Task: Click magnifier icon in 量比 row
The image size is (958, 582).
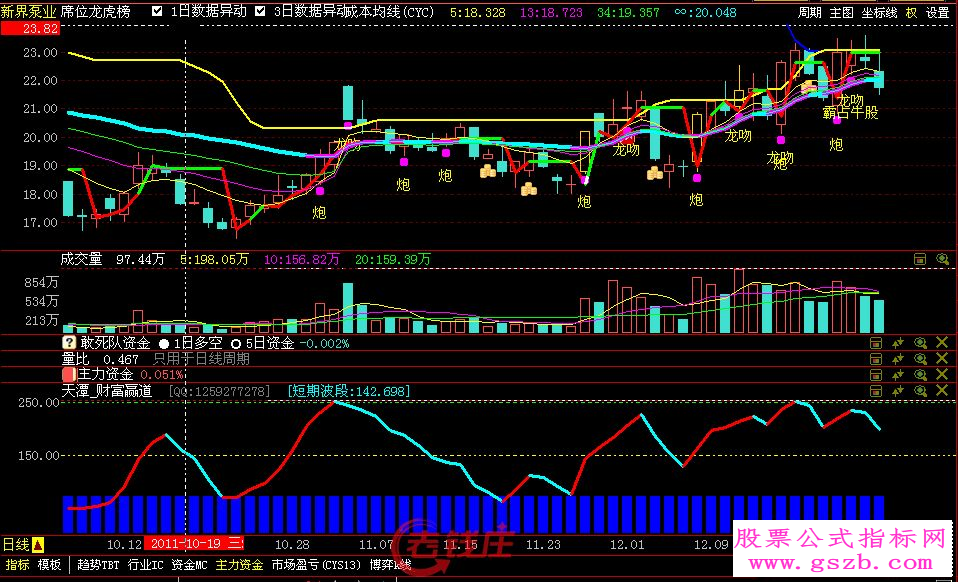Action: click(x=920, y=359)
